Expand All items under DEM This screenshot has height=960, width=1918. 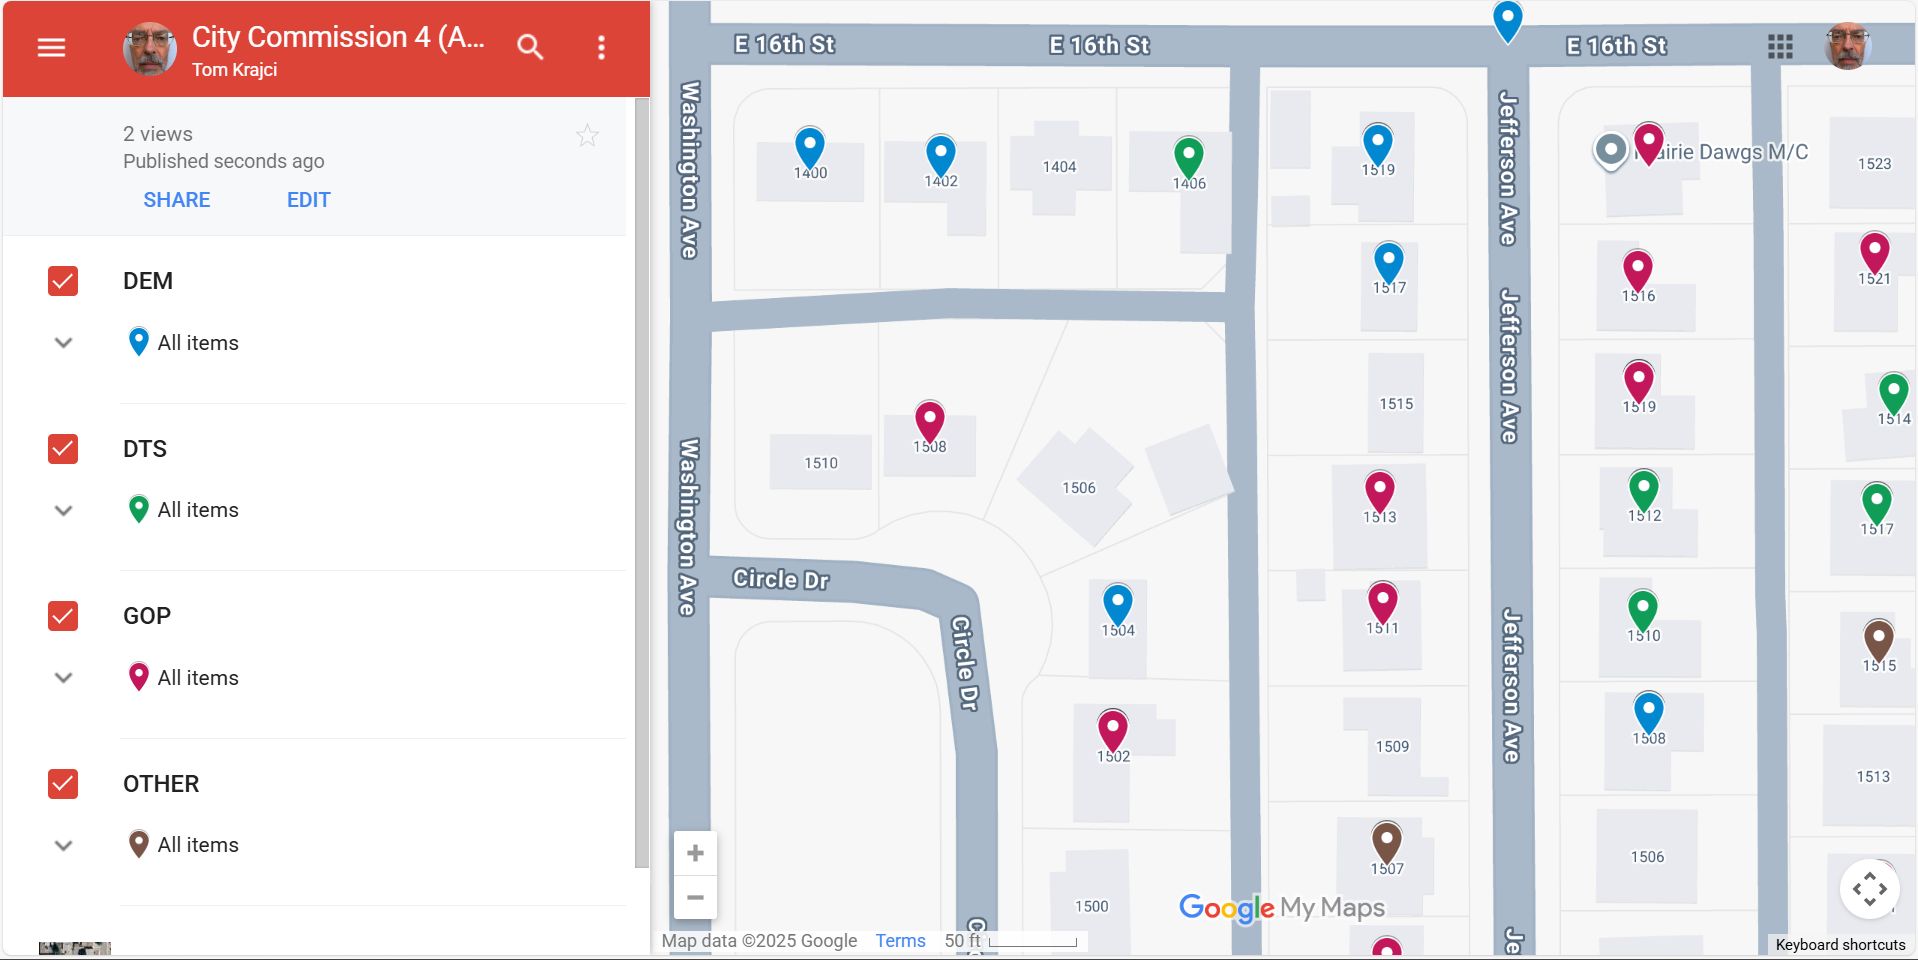62,341
